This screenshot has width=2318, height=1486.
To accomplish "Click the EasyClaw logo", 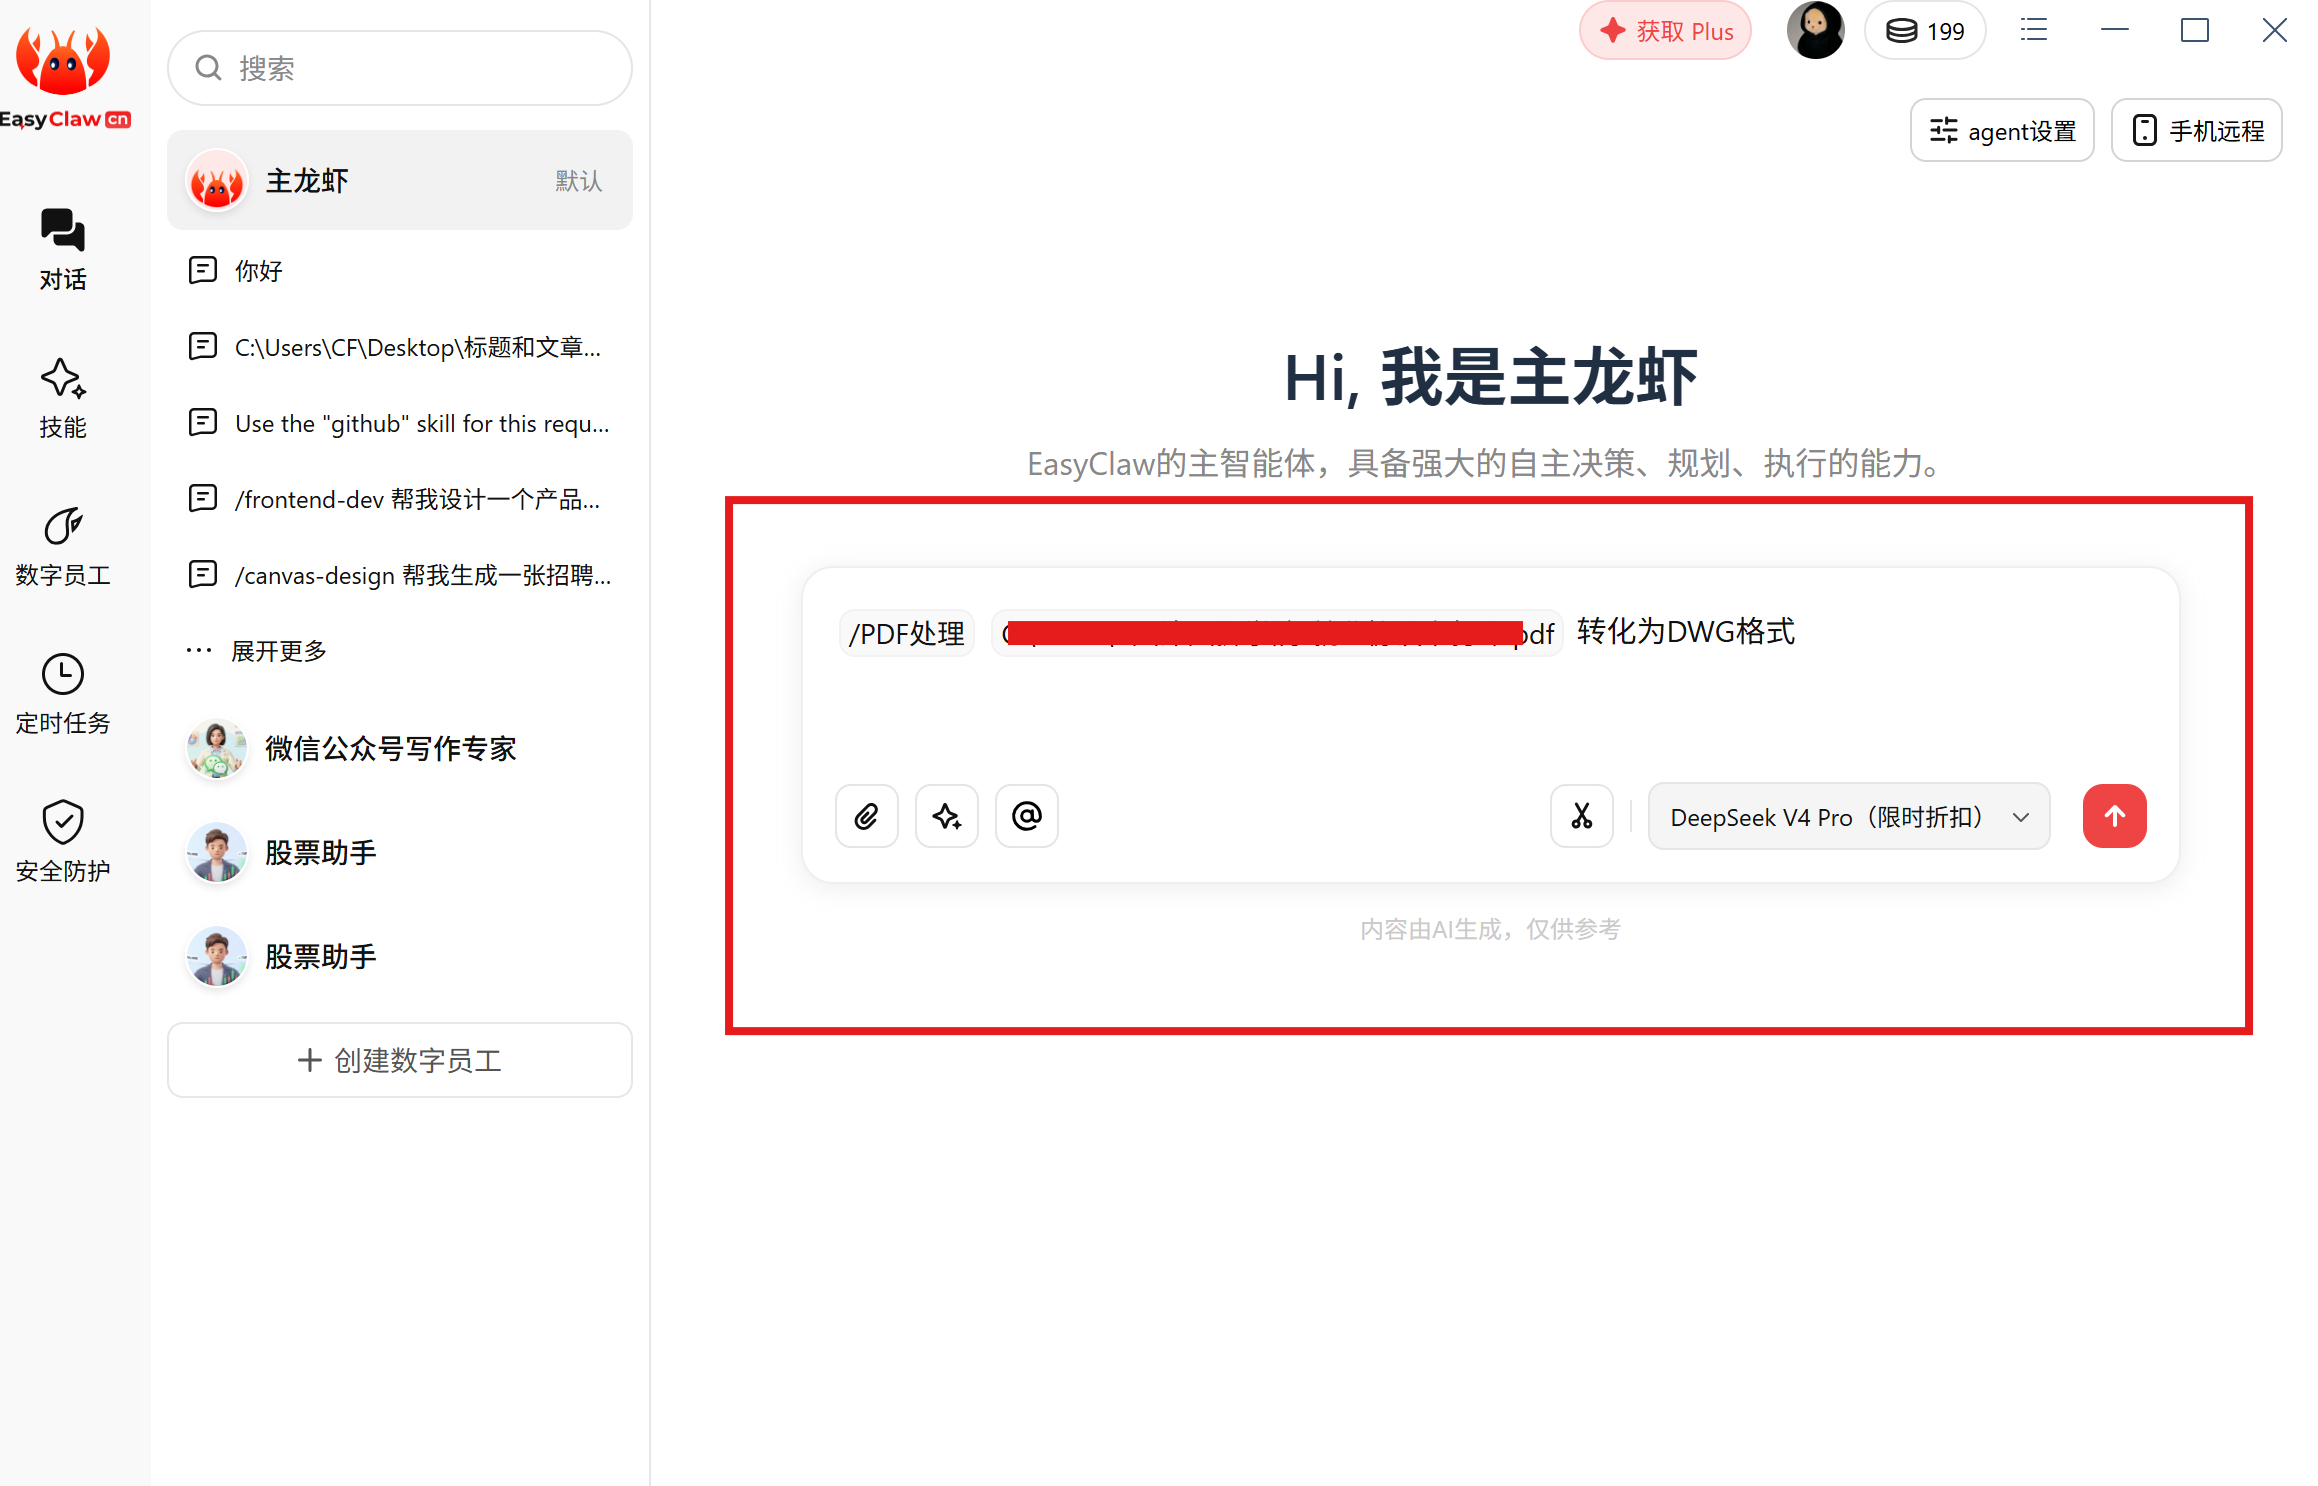I will pos(64,78).
